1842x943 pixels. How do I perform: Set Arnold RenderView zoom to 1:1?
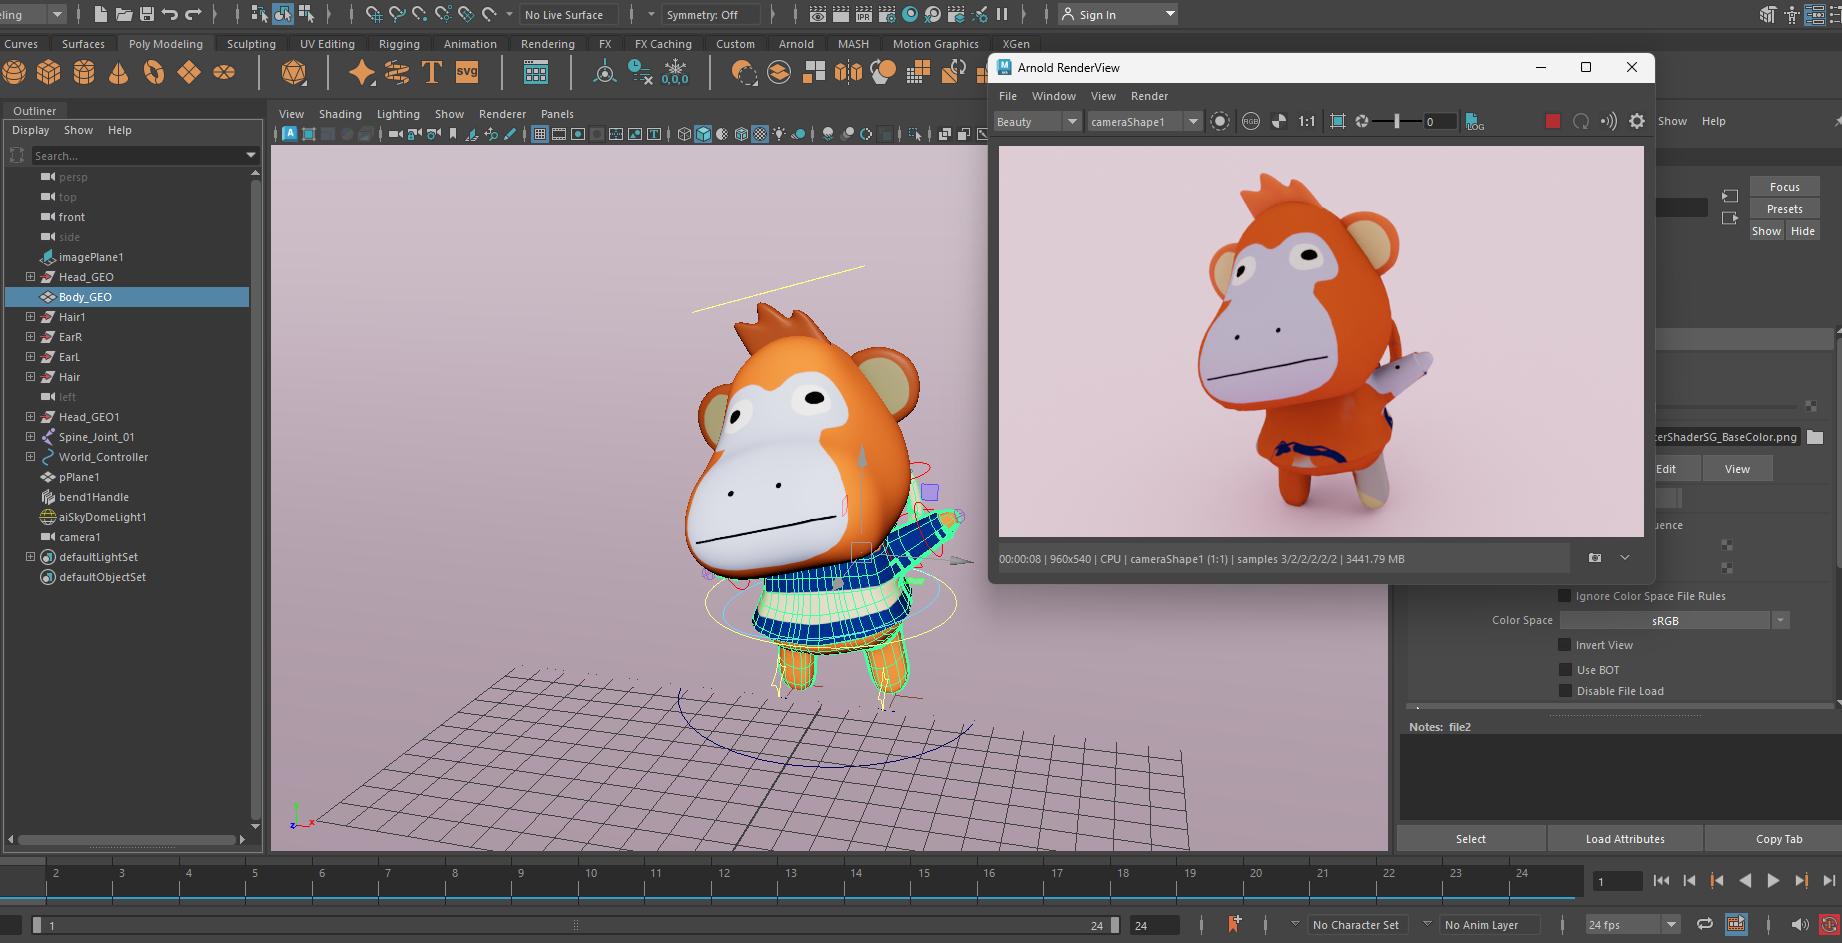(1307, 121)
